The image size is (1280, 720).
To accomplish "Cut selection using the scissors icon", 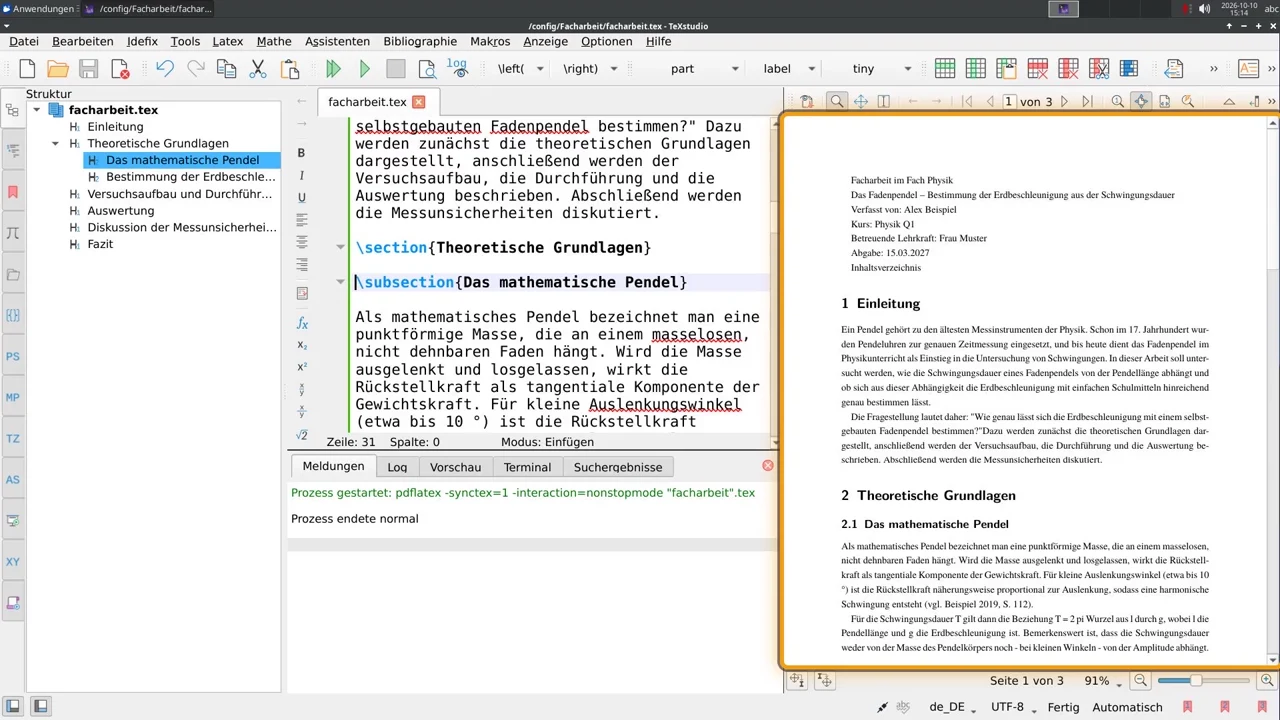I will (258, 69).
